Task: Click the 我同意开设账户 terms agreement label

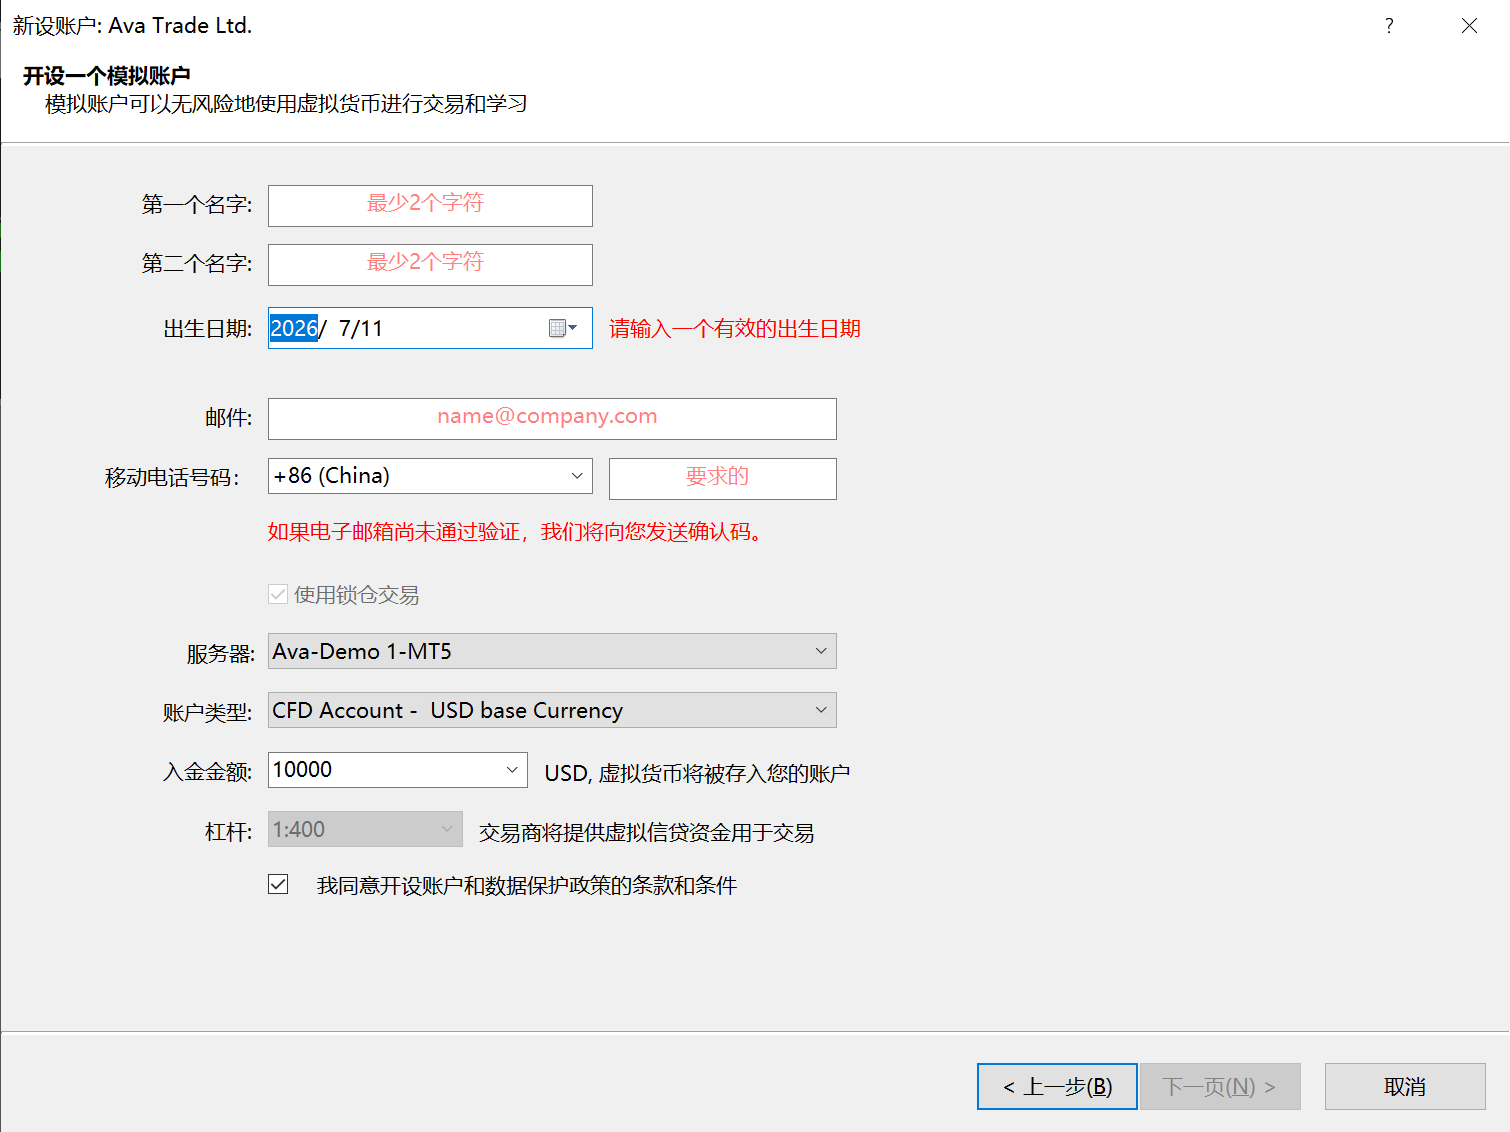Action: click(x=527, y=886)
